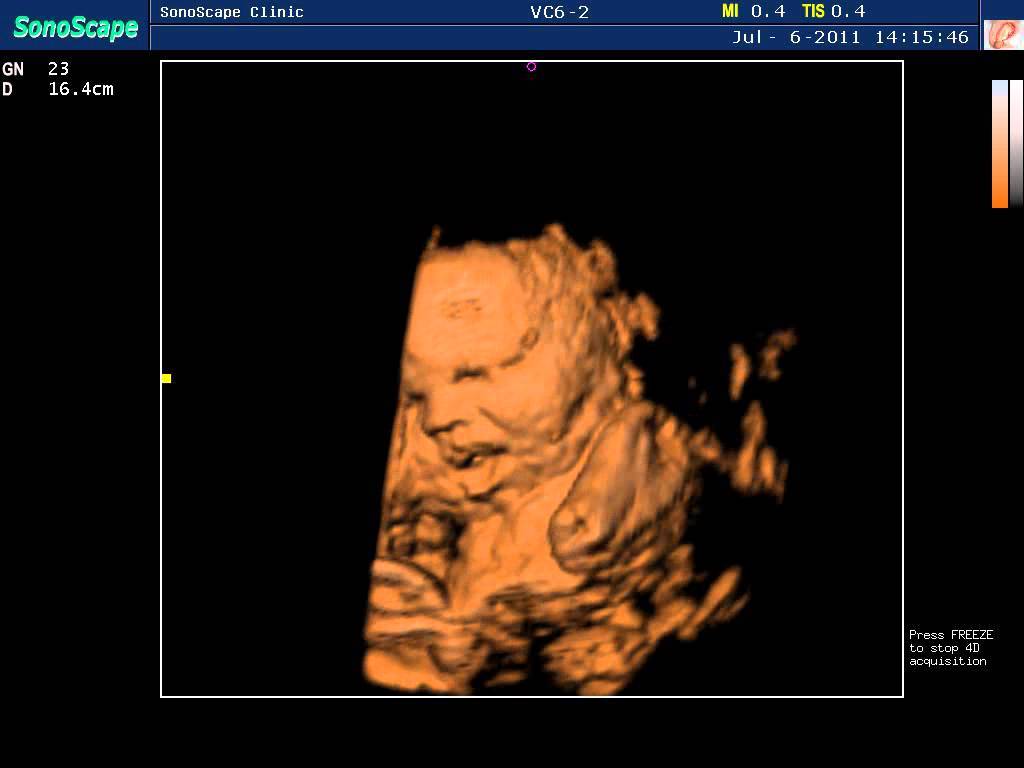
Task: Click the GN 23 gain value
Action: (x=36, y=69)
